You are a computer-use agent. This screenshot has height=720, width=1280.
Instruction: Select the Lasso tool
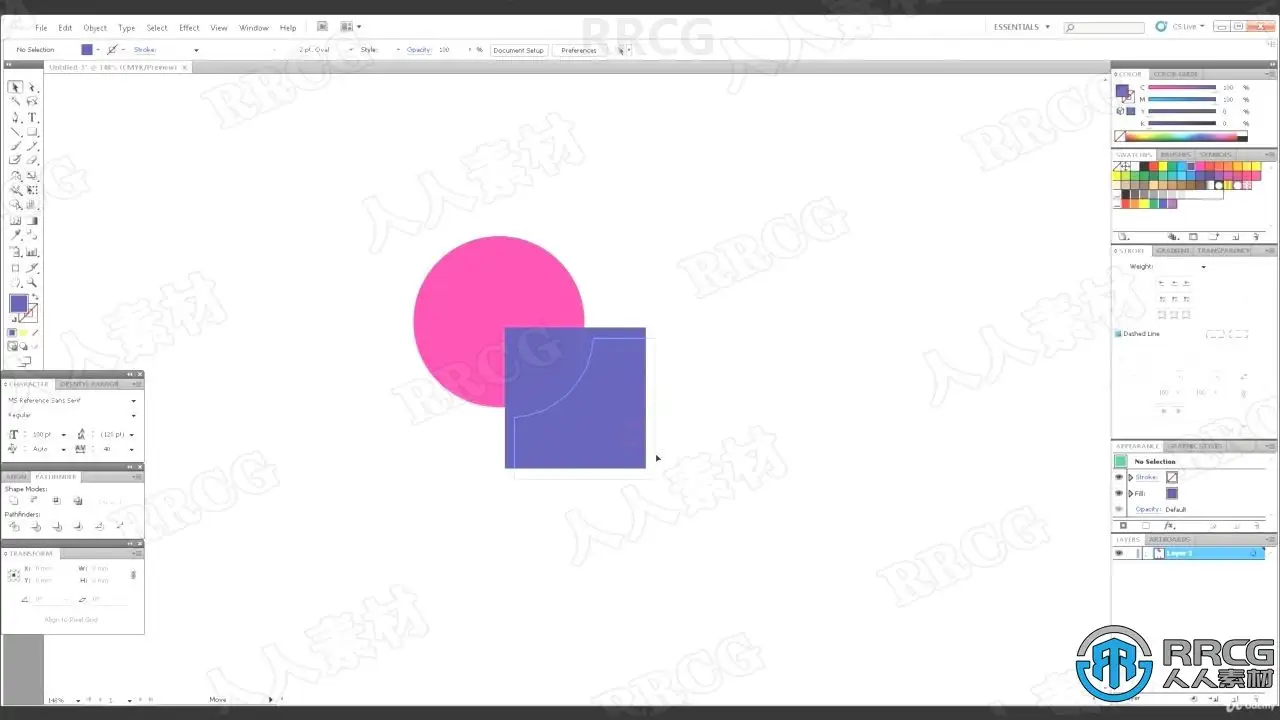pos(32,102)
